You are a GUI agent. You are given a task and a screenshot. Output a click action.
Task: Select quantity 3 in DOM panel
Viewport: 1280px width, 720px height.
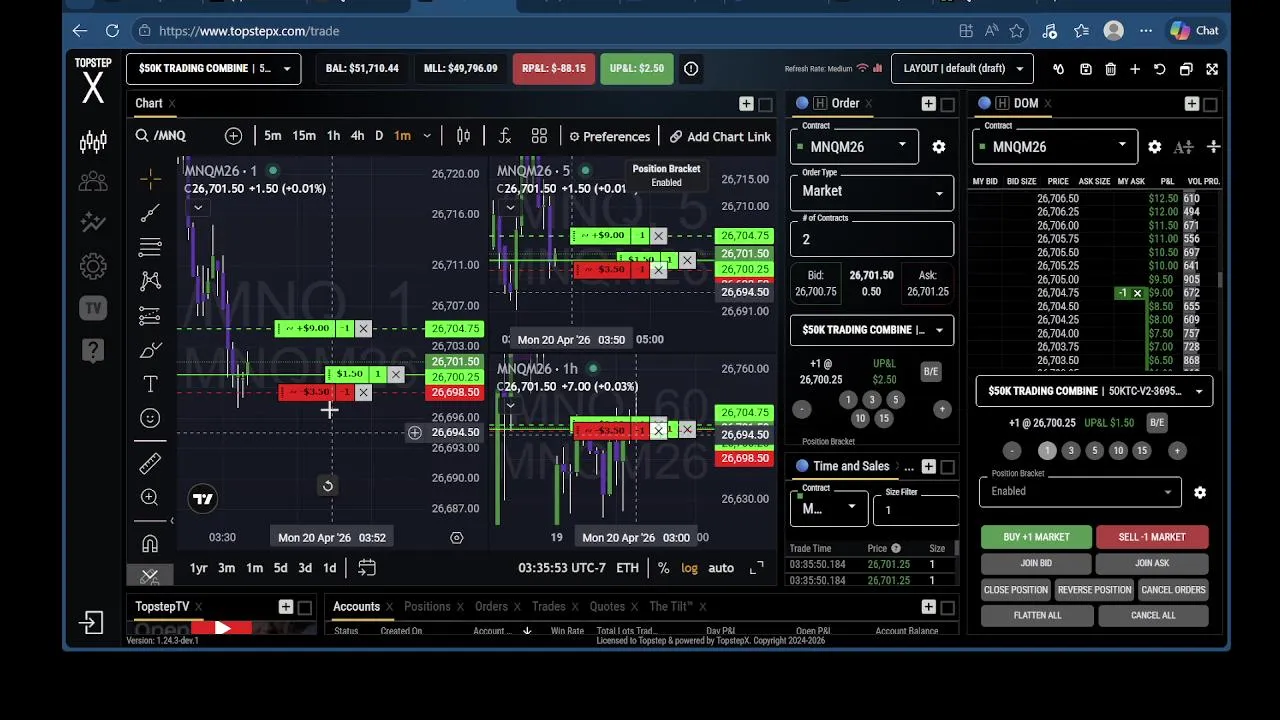pos(1071,451)
